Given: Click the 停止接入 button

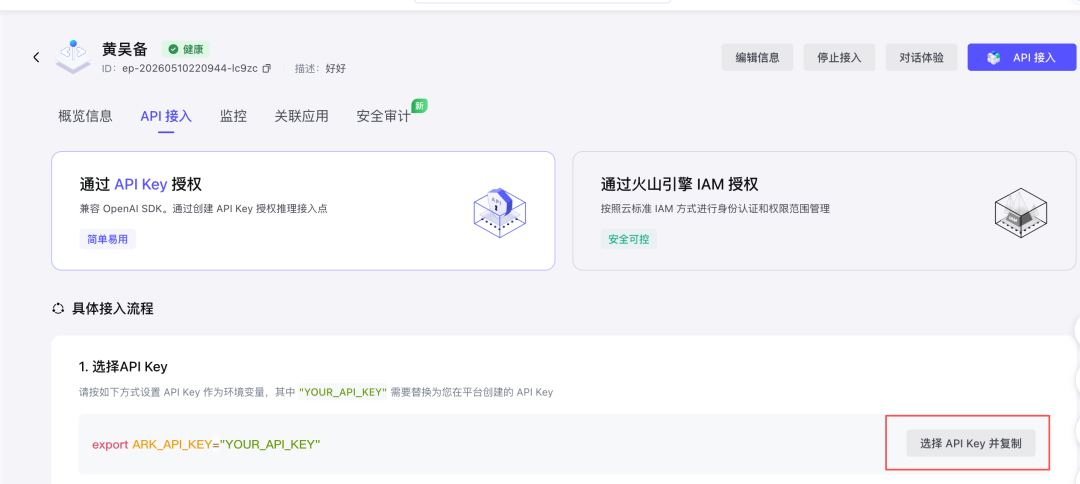Looking at the screenshot, I should [840, 57].
